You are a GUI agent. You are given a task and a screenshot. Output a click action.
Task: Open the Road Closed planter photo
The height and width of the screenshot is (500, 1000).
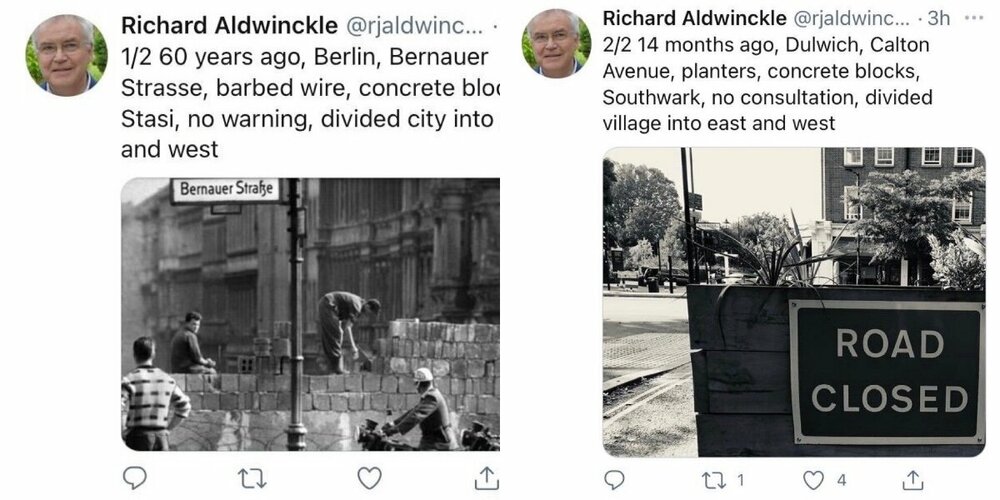pos(794,302)
